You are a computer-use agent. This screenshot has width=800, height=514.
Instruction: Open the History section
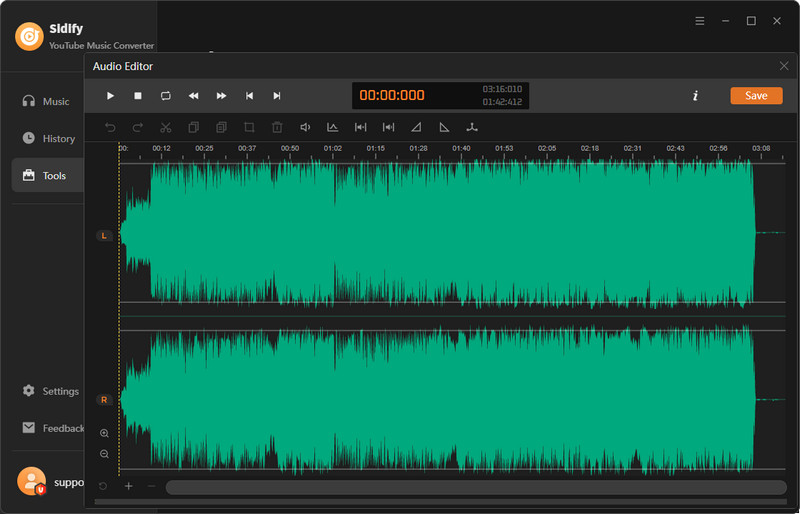(47, 138)
